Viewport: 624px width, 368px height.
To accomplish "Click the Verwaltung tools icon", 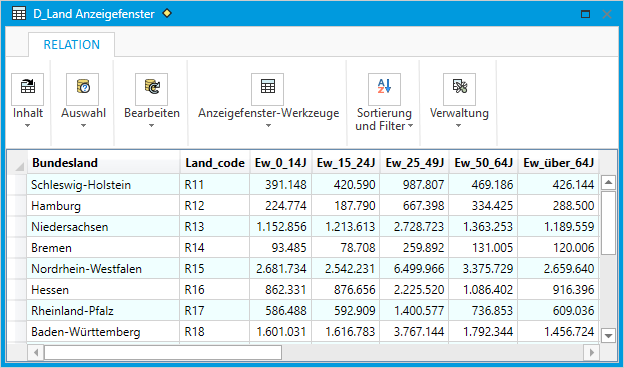I will (460, 89).
